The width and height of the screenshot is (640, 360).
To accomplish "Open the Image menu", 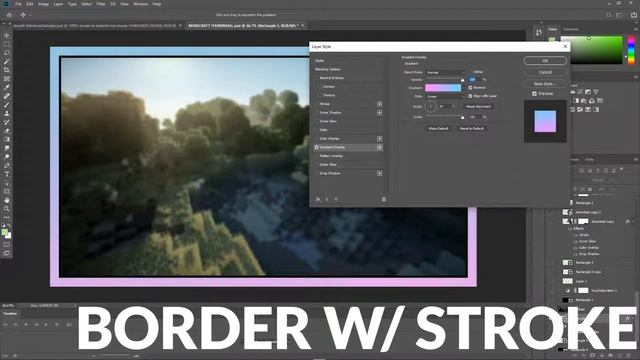I will 43,4.
